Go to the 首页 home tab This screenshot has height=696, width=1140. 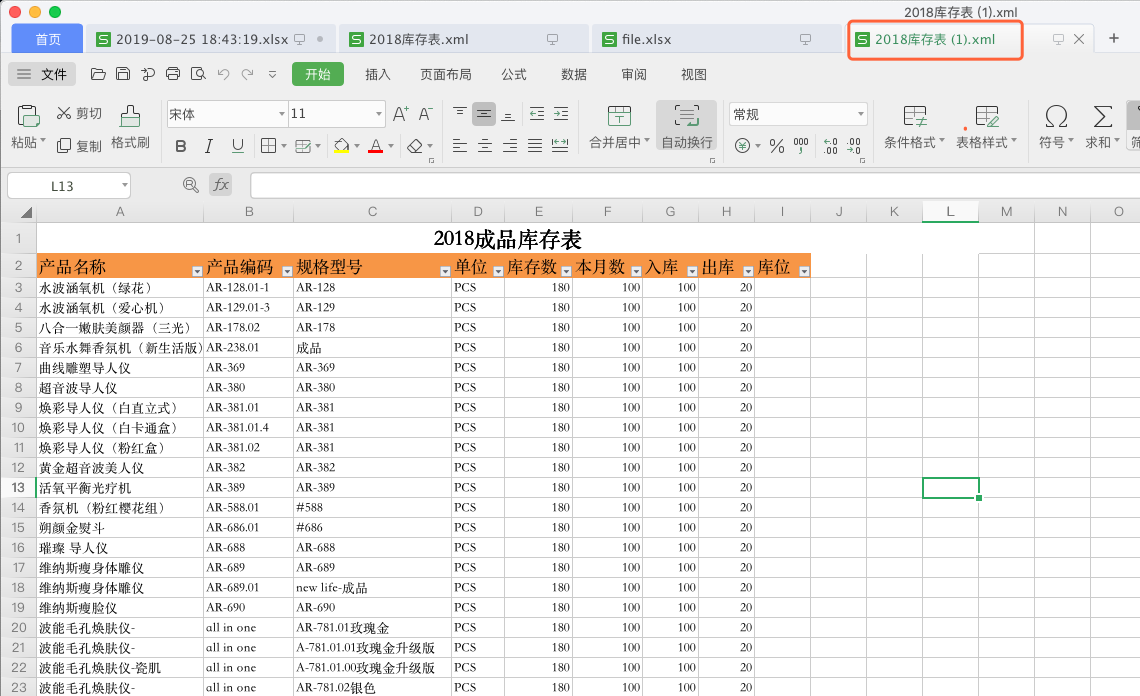click(x=48, y=39)
